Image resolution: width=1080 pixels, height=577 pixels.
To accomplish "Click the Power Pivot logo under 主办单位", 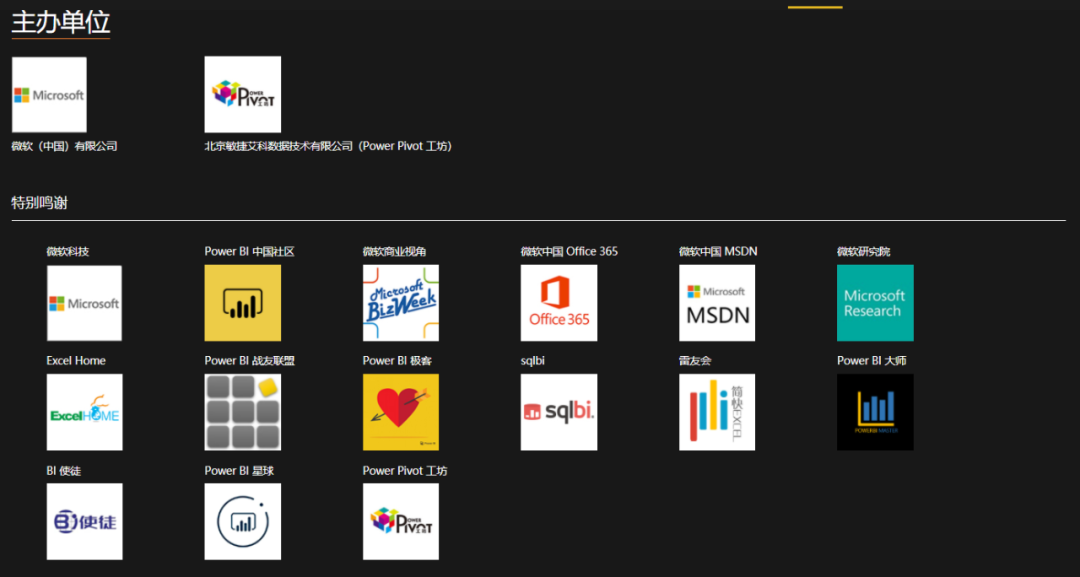I will [x=242, y=94].
